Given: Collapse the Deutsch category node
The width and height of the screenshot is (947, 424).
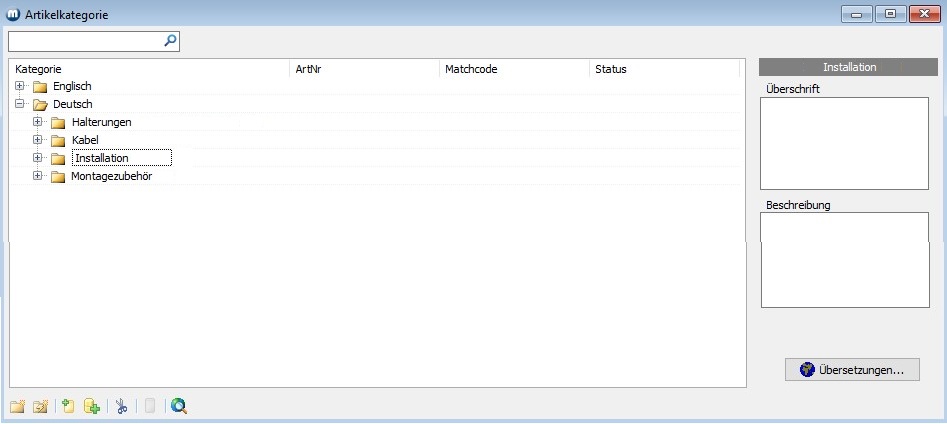Looking at the screenshot, I should pyautogui.click(x=20, y=103).
